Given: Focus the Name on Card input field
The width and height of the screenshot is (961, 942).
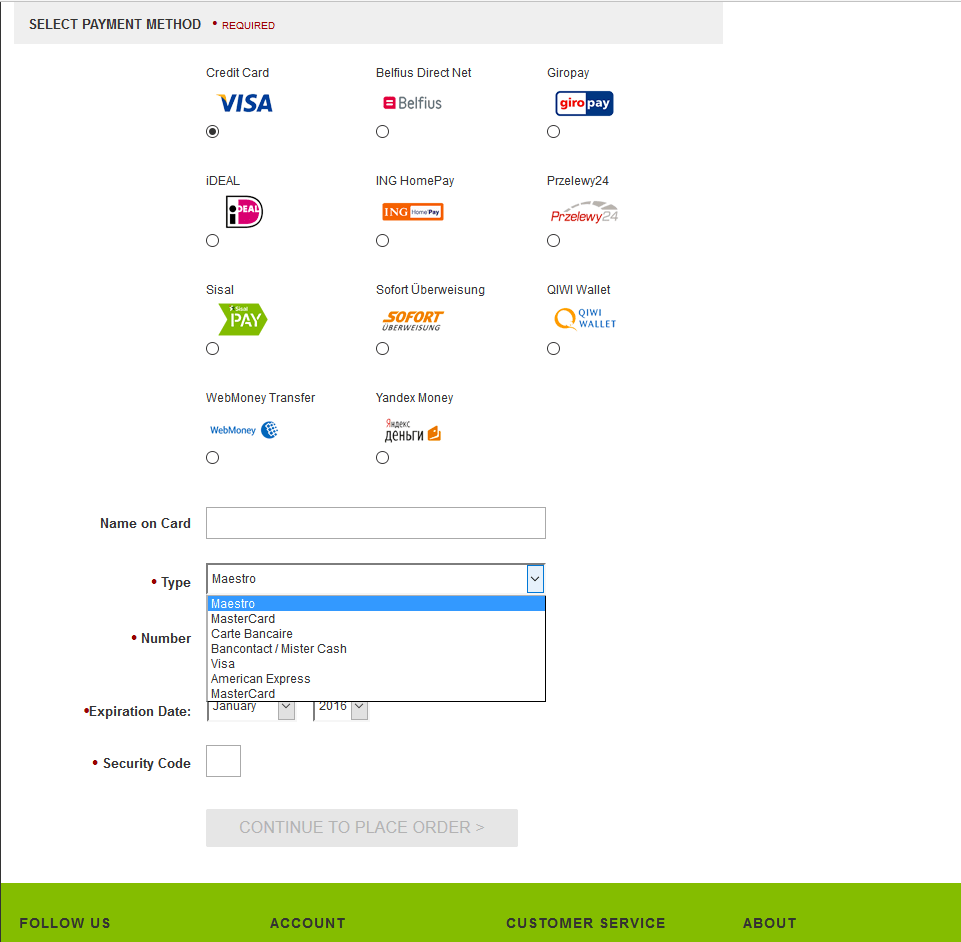Looking at the screenshot, I should 376,523.
